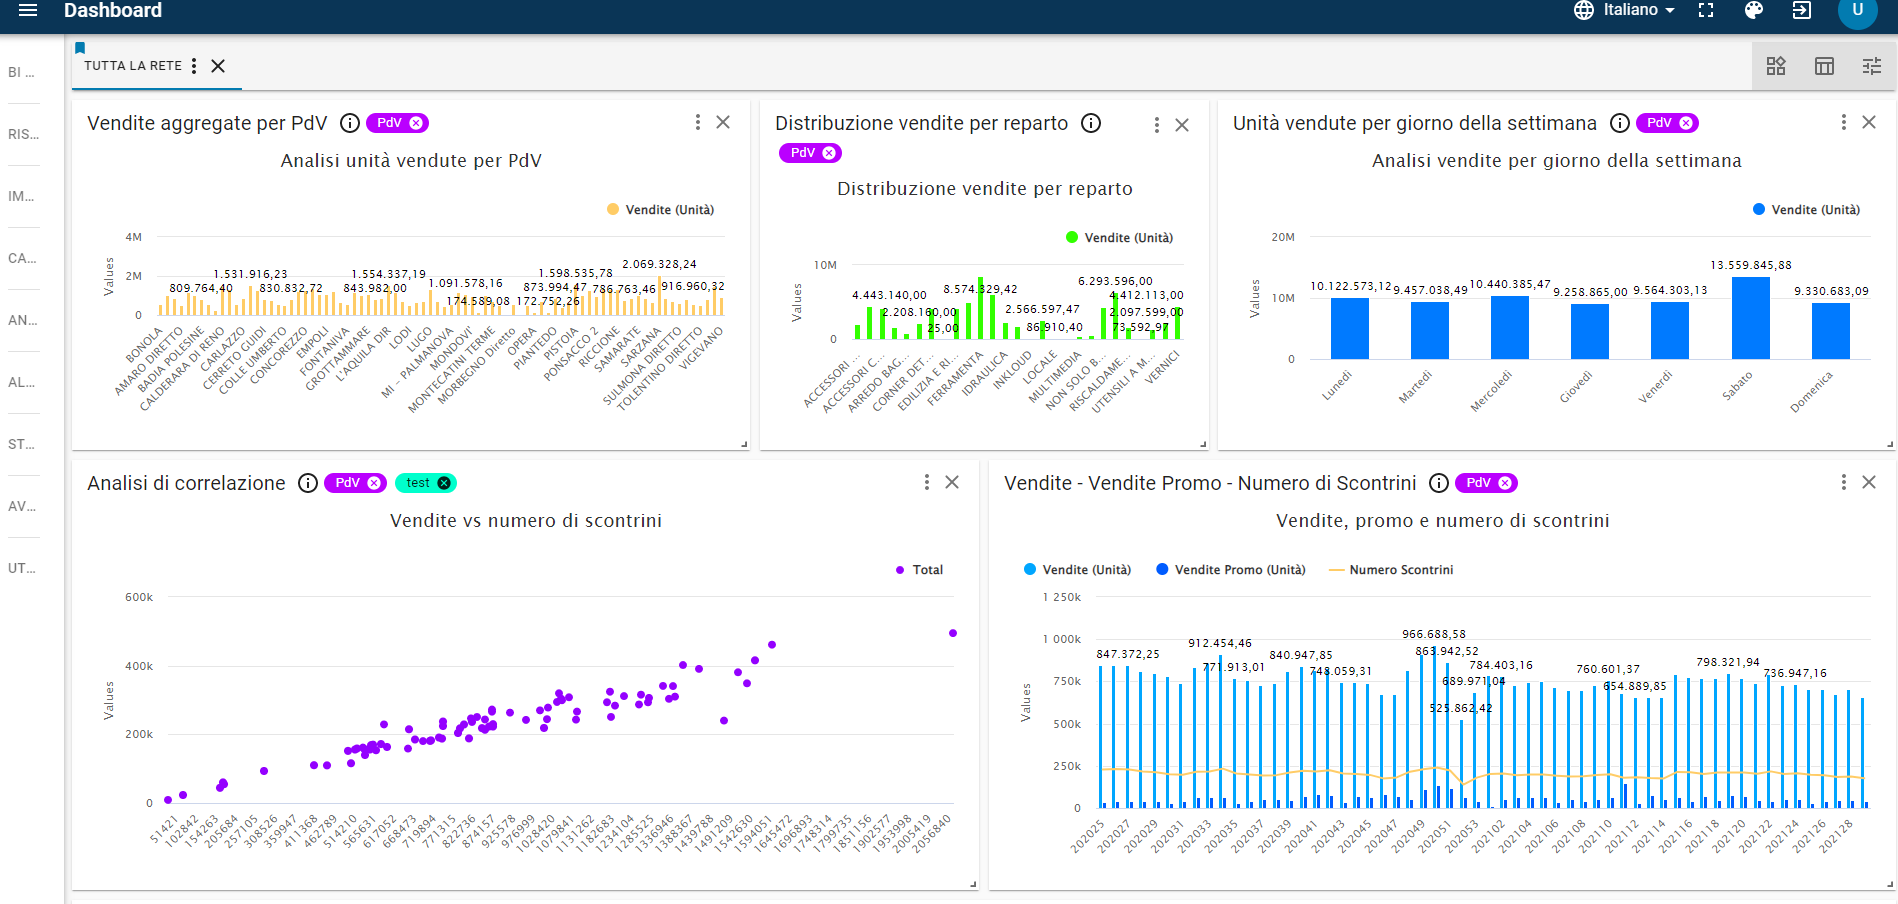Toggle fullscreen mode icon
This screenshot has width=1898, height=904.
pos(1706,10)
